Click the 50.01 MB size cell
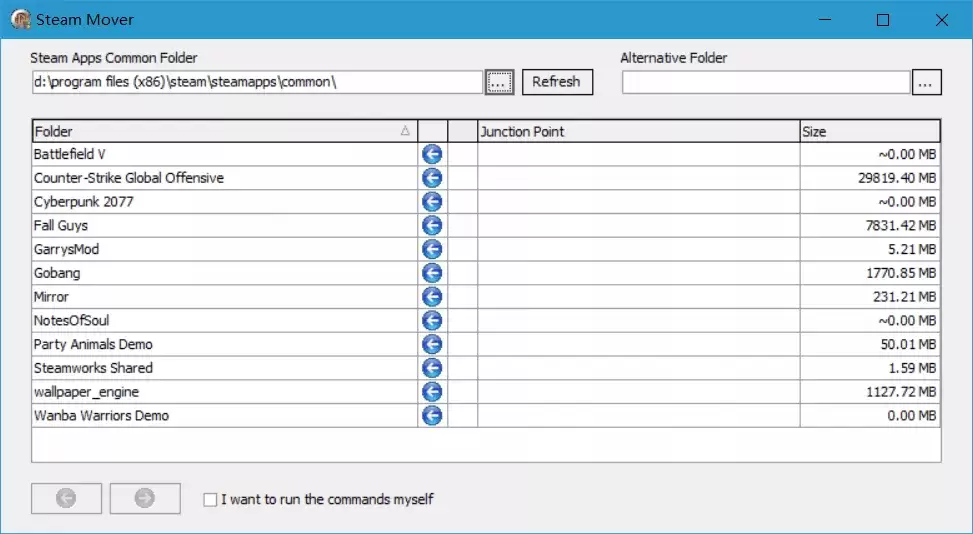This screenshot has height=534, width=973. (x=870, y=344)
